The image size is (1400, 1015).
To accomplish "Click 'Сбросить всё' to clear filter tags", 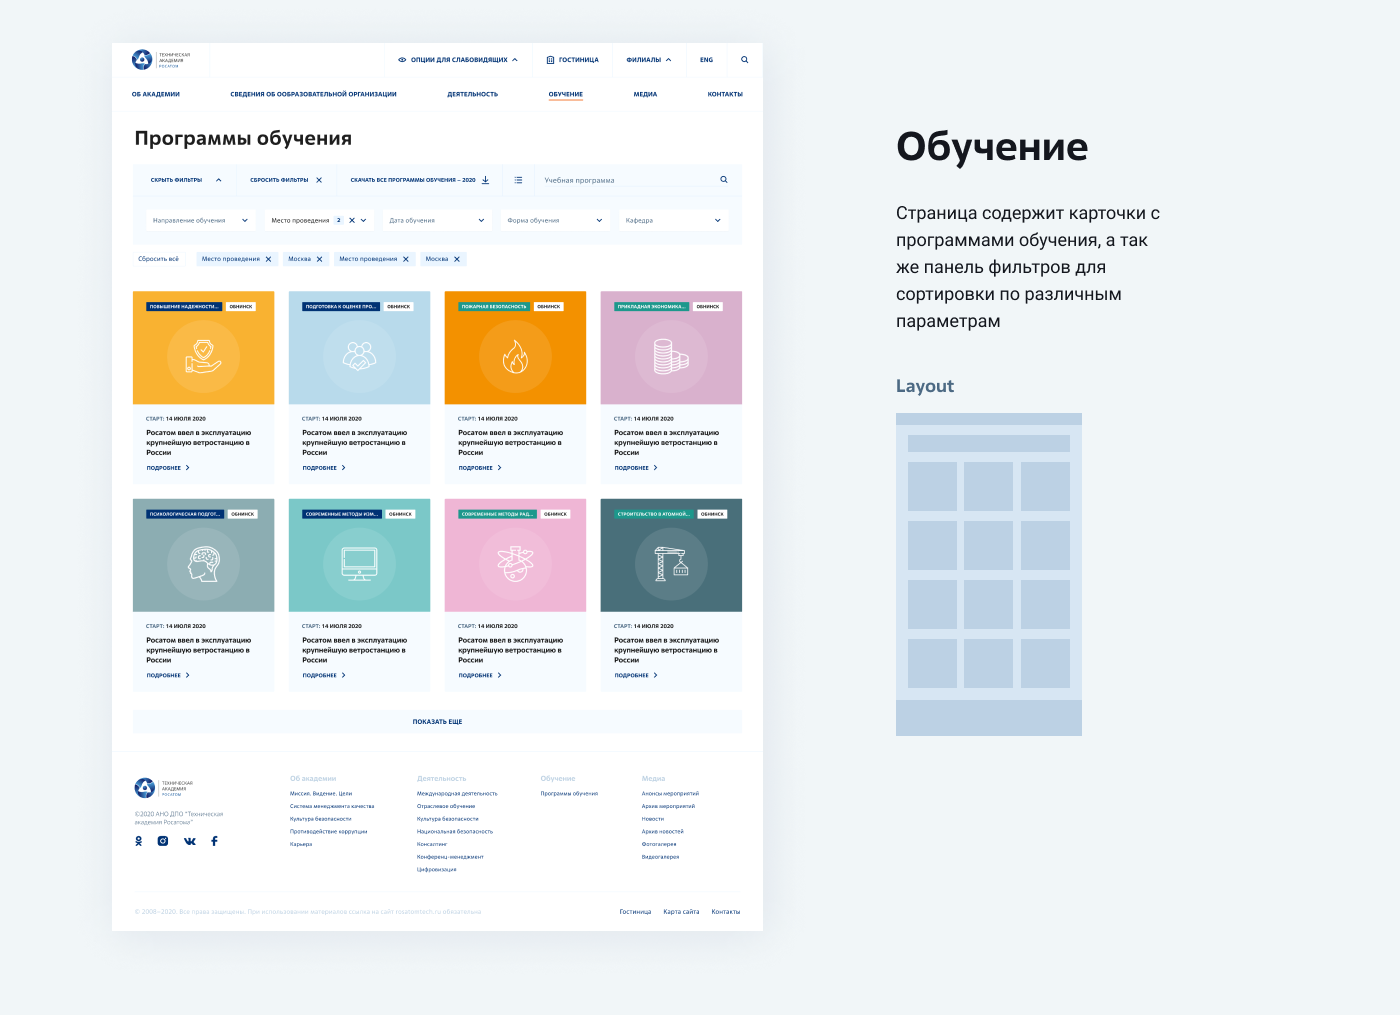I will [x=158, y=259].
